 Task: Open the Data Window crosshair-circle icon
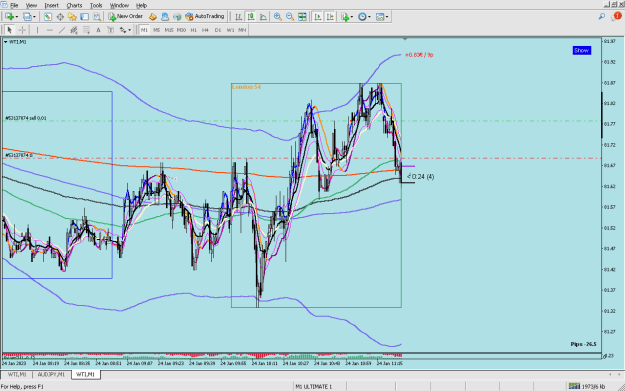60,17
